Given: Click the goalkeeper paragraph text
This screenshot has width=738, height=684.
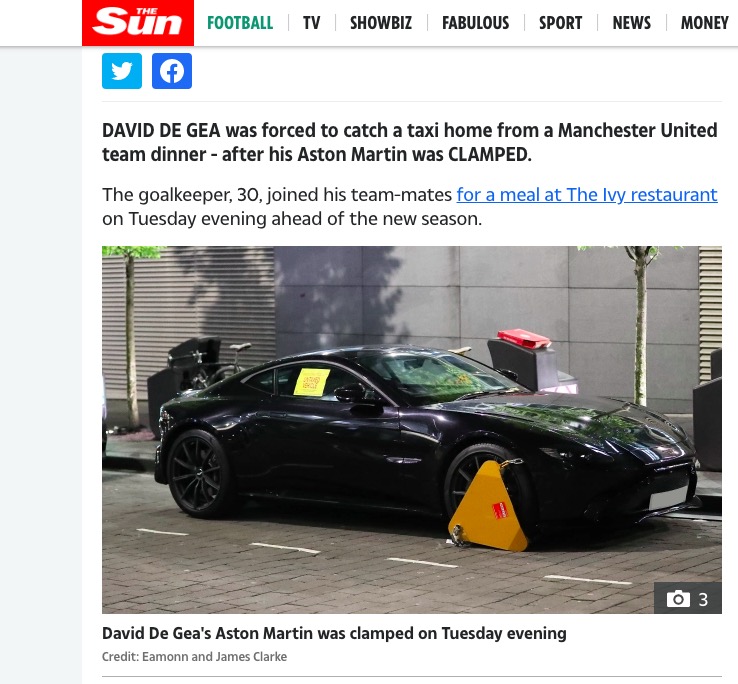Looking at the screenshot, I should (x=409, y=207).
